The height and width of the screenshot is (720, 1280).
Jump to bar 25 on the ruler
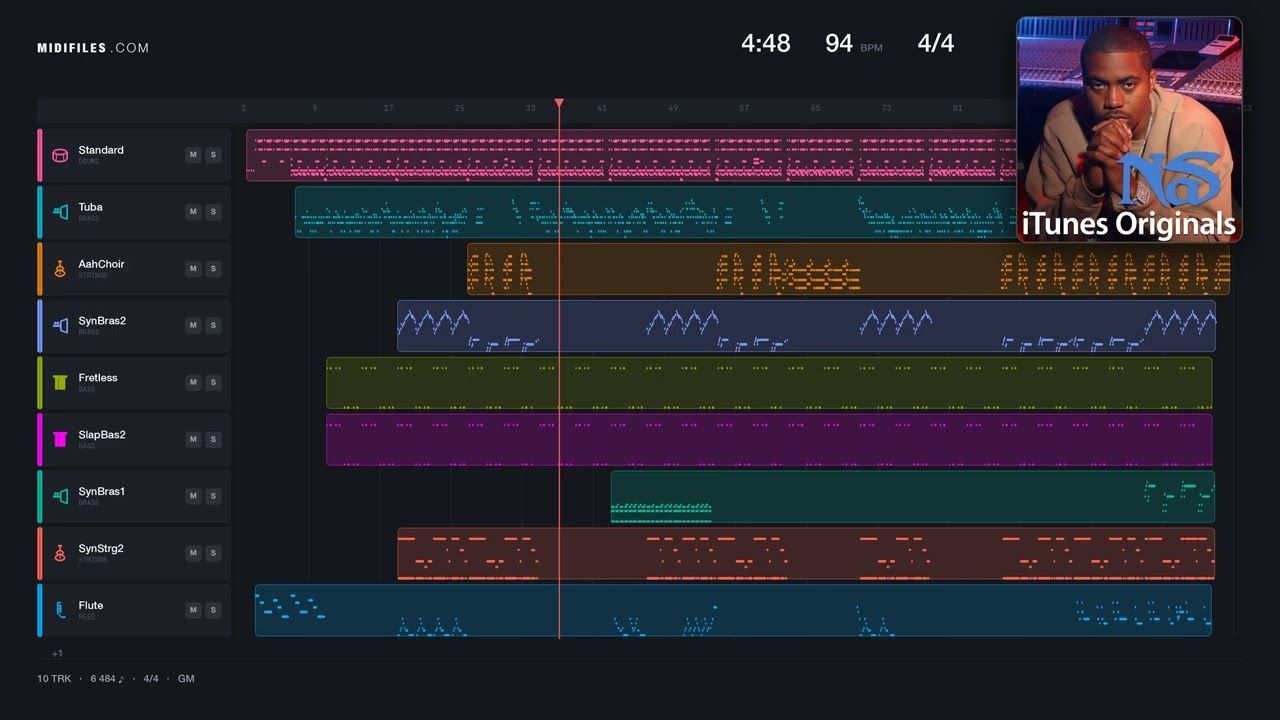tap(459, 108)
